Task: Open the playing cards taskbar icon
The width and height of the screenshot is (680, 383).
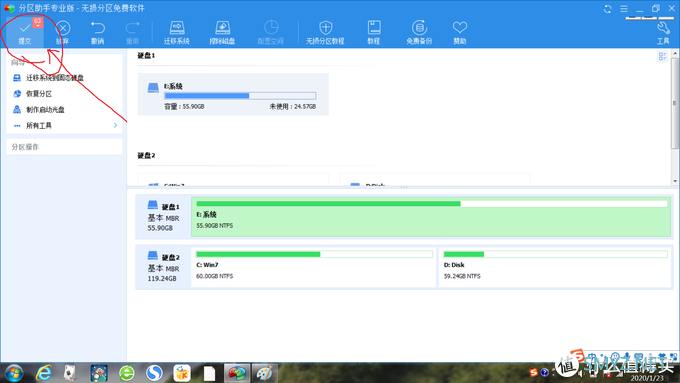Action: tap(69, 373)
